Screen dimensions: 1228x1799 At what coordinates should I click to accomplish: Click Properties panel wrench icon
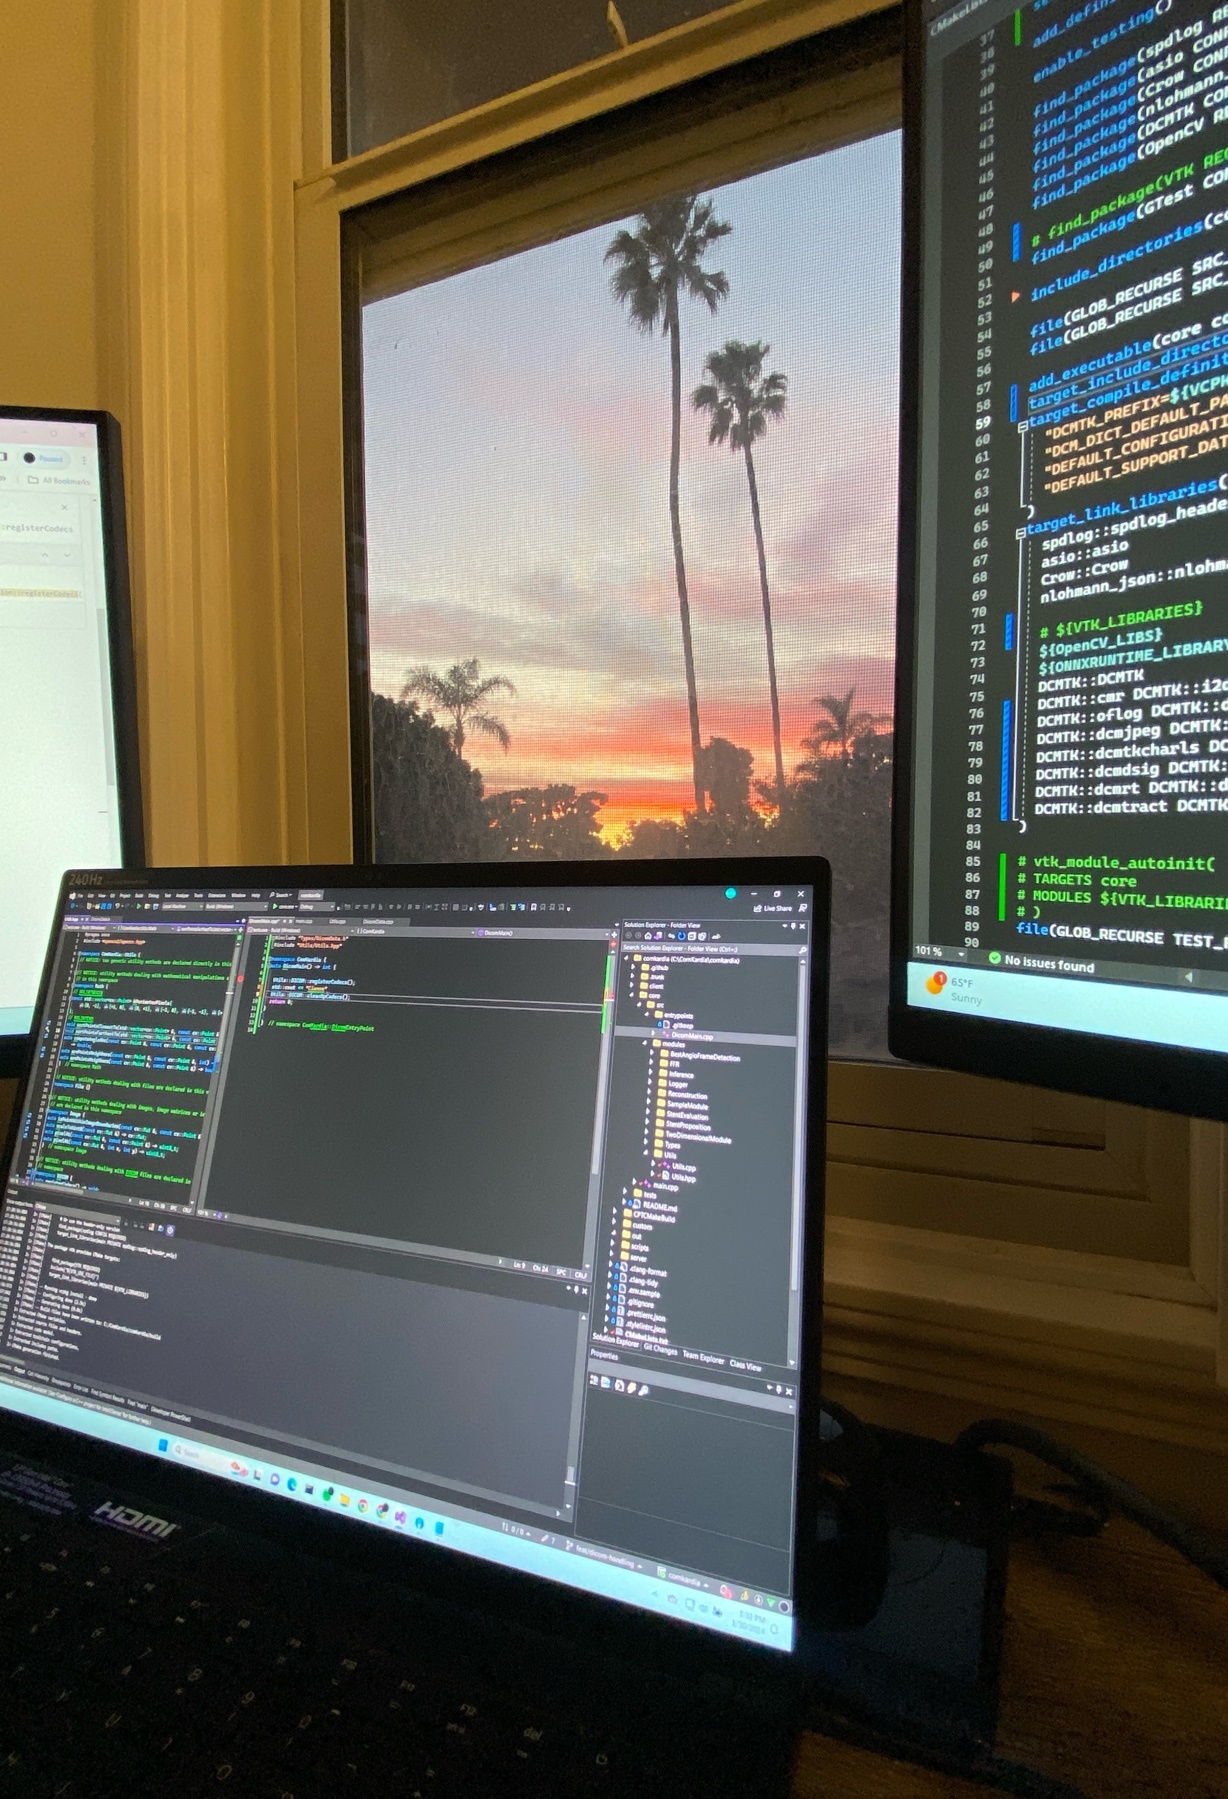[643, 1391]
